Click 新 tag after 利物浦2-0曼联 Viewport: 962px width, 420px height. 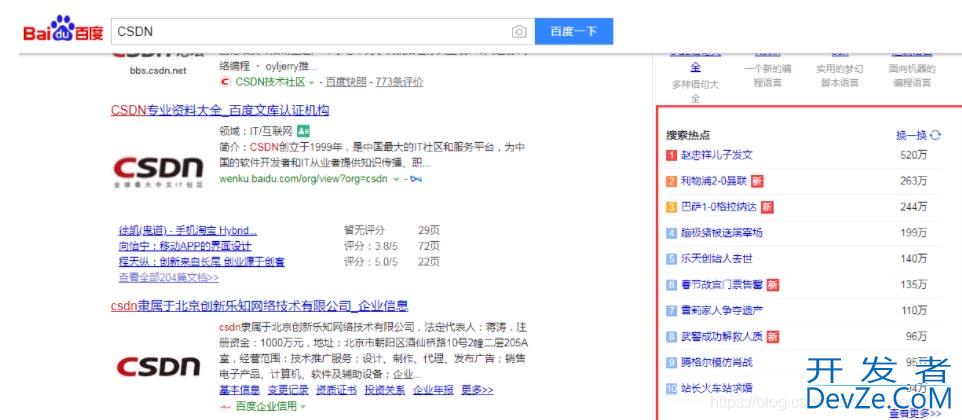pos(758,181)
